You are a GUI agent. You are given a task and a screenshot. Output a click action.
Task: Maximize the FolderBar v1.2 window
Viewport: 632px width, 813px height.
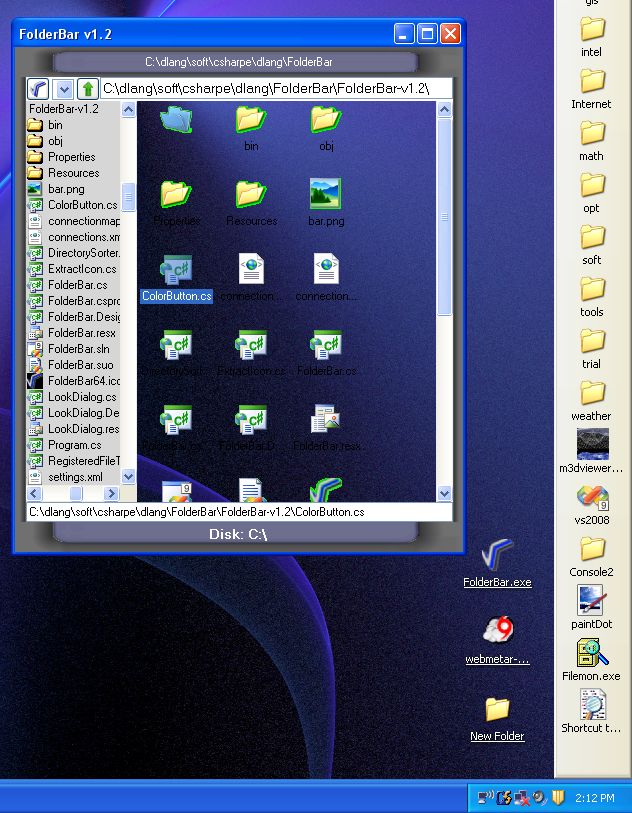click(x=427, y=34)
